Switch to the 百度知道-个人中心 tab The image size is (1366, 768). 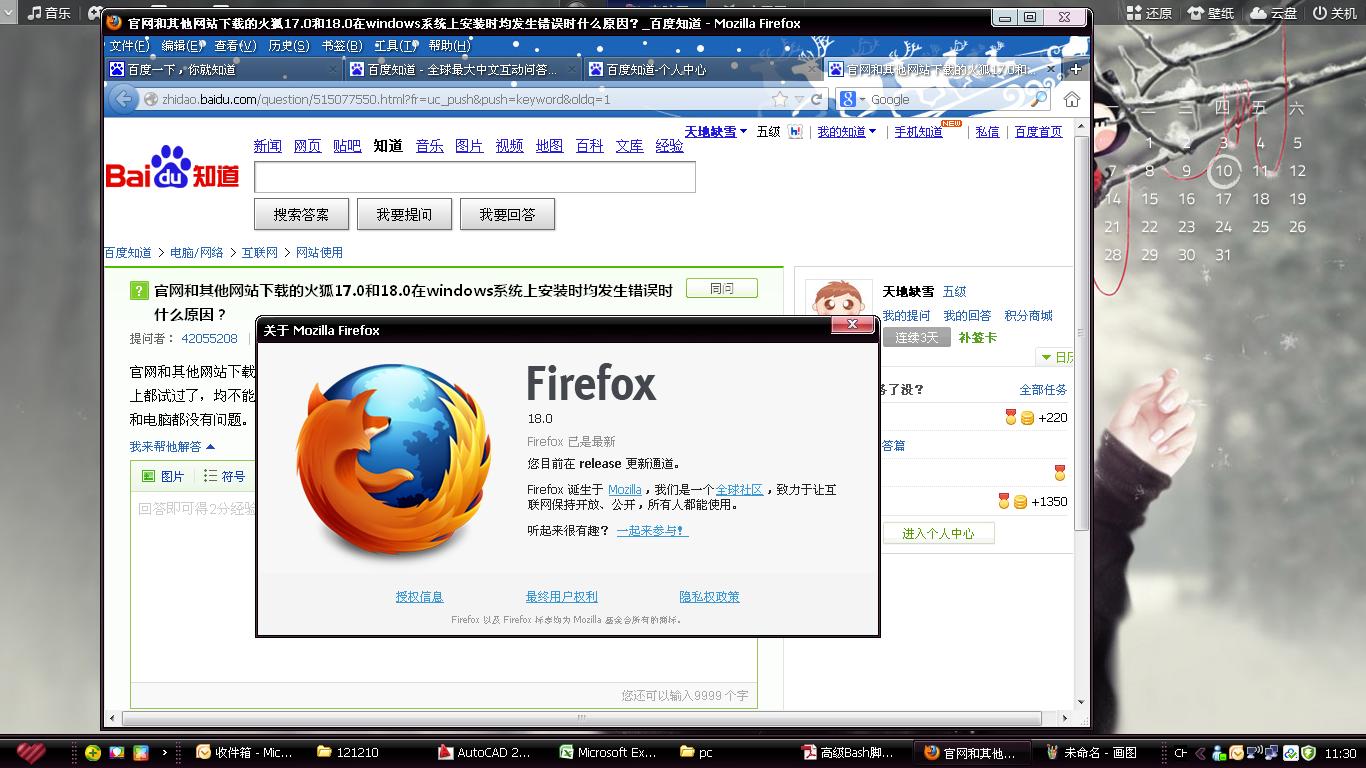[x=703, y=69]
